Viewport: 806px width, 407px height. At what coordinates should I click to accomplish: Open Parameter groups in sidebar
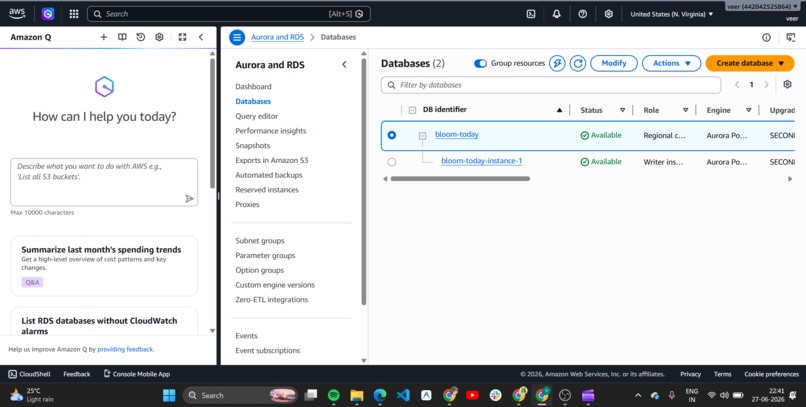(x=265, y=255)
